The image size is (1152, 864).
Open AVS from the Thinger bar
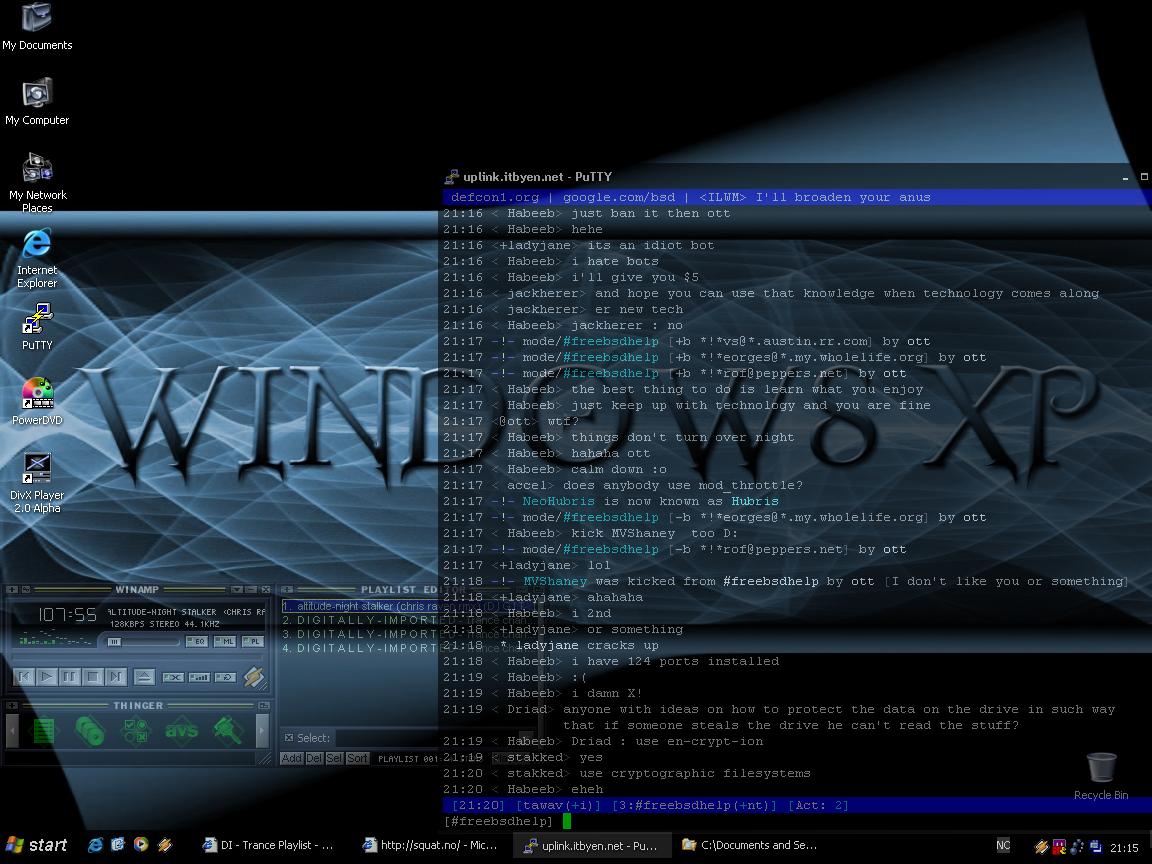pos(181,730)
